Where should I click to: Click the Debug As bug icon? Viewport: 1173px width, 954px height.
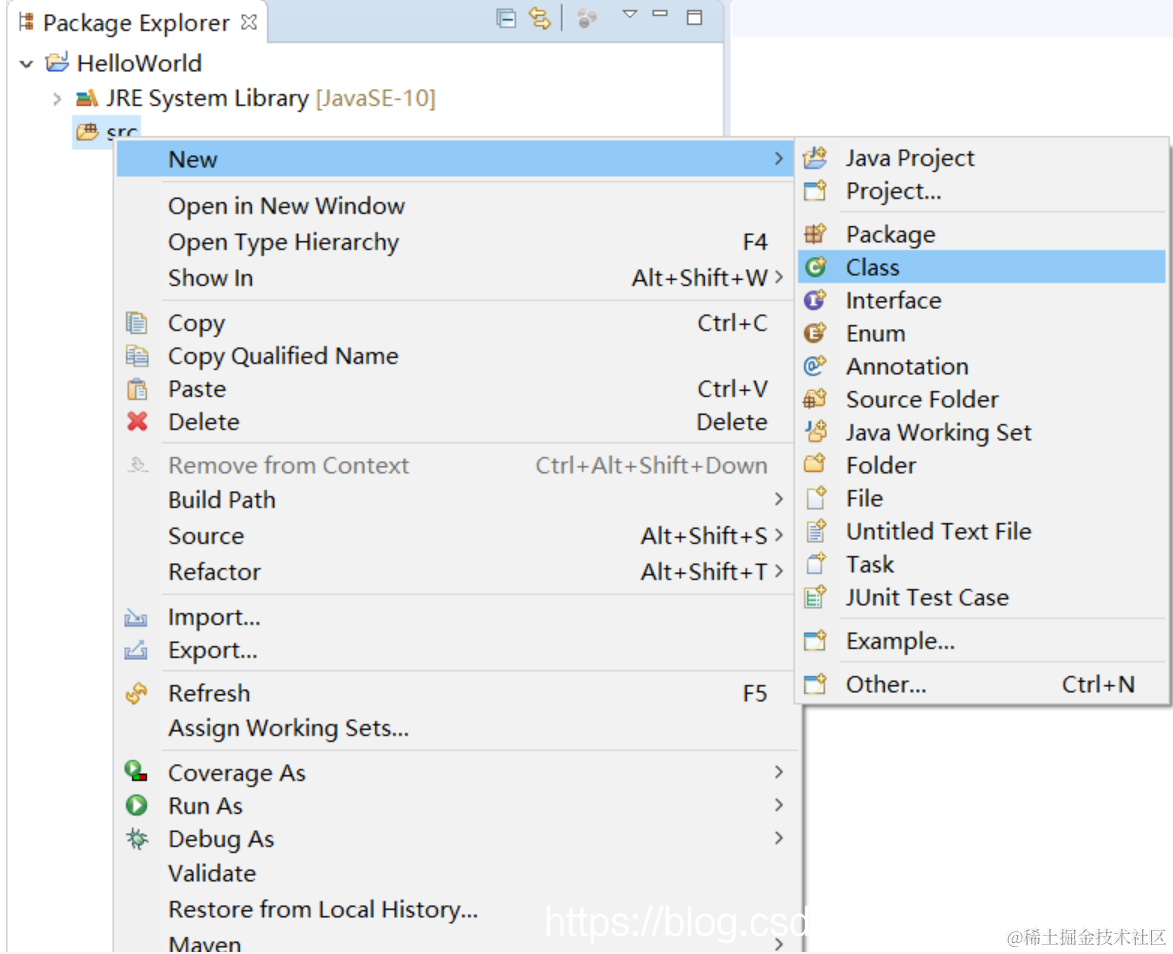[x=137, y=838]
